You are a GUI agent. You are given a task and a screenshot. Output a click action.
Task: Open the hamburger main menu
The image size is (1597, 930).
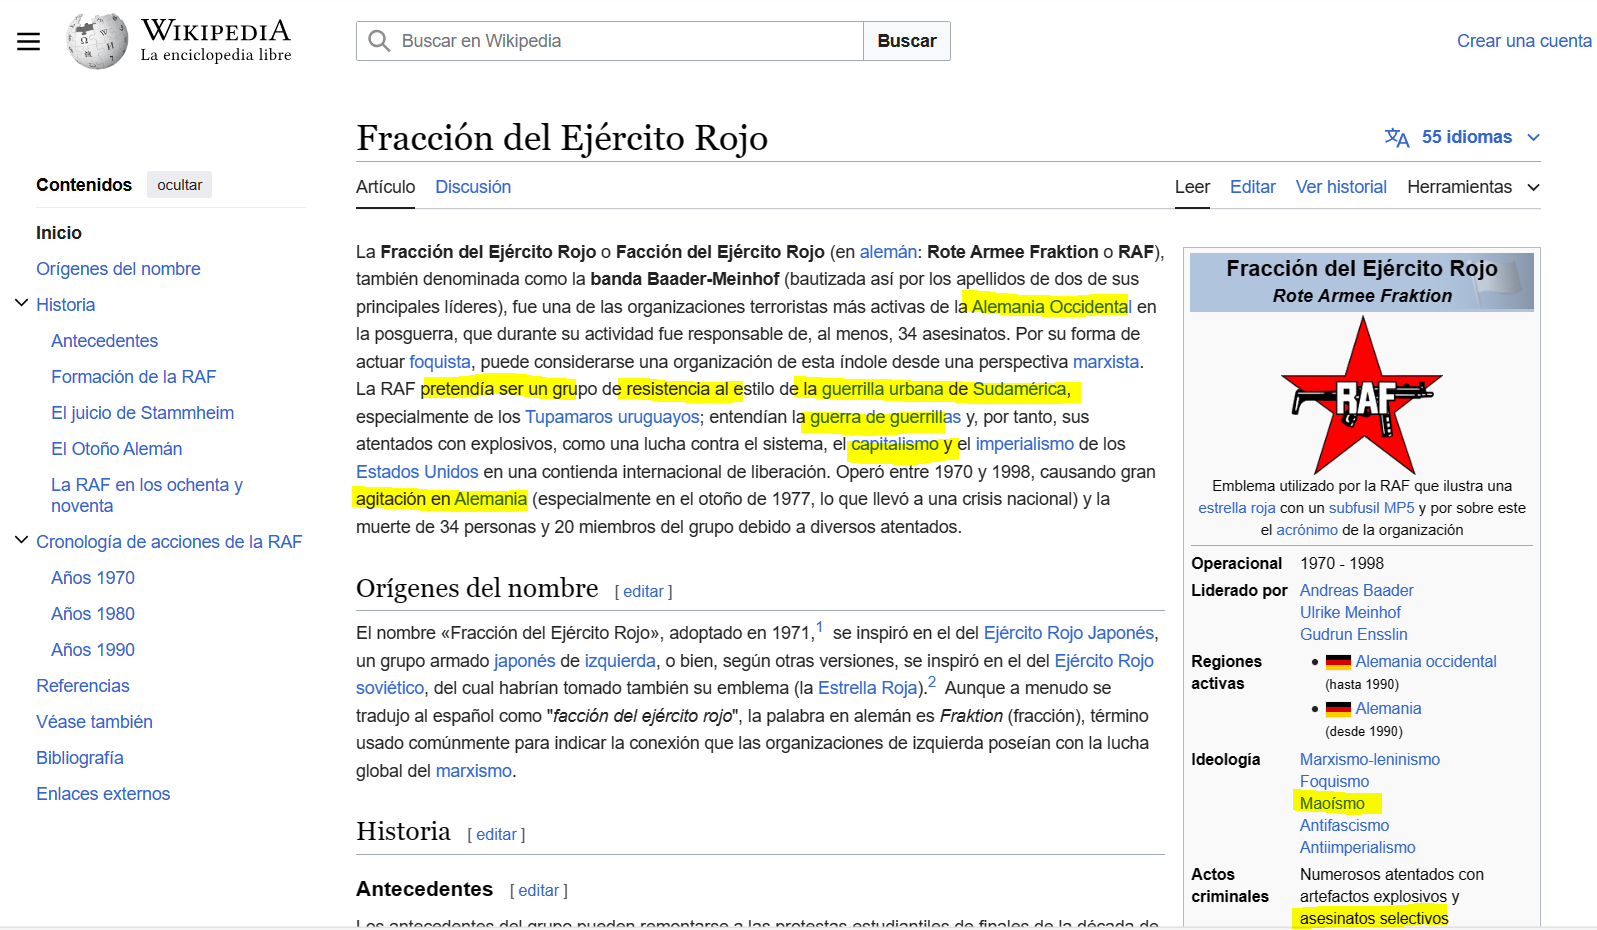[28, 41]
